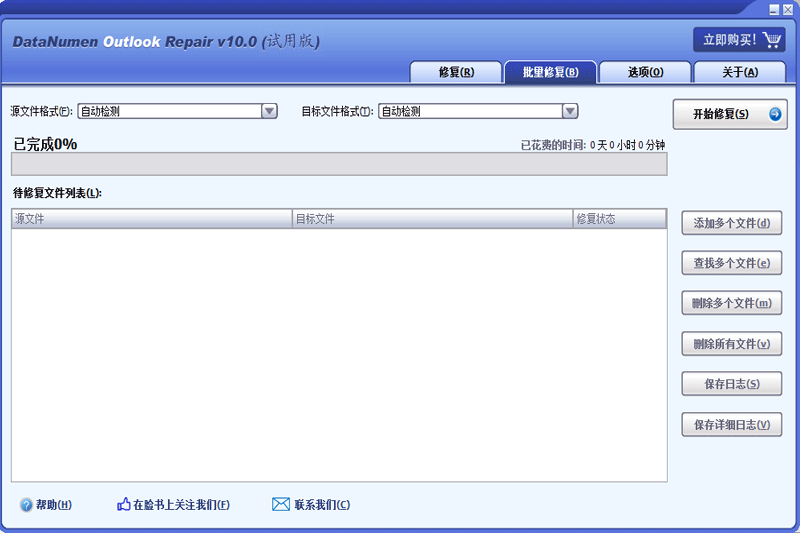Click the 目标文件 column header
Image resolution: width=800 pixels, height=533 pixels.
[x=433, y=219]
